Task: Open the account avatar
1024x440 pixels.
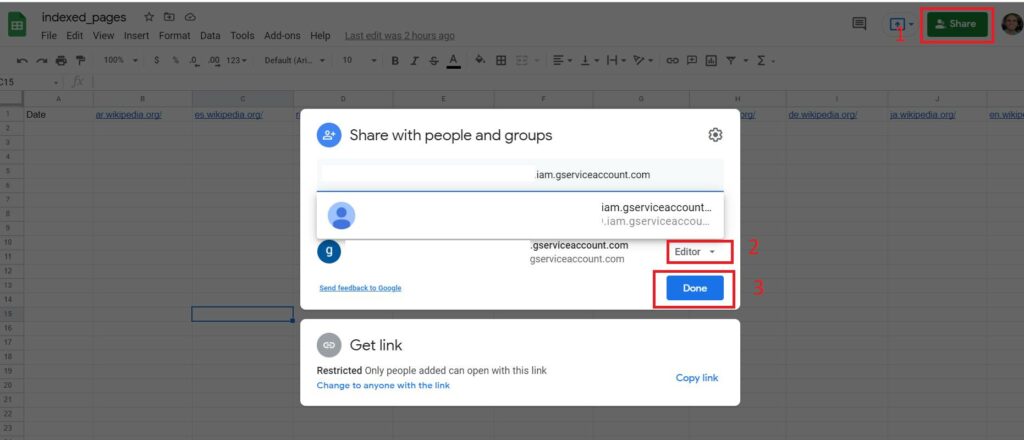Action: tap(1012, 24)
